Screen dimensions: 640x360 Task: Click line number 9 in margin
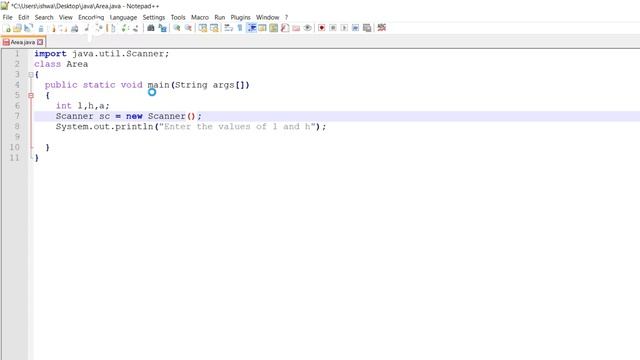[x=17, y=137]
